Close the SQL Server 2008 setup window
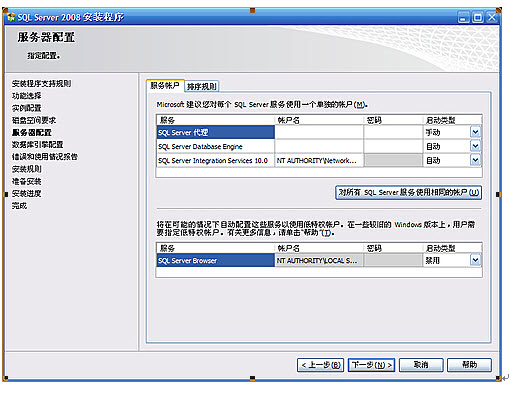Viewport: 511px width, 393px height. (x=492, y=17)
